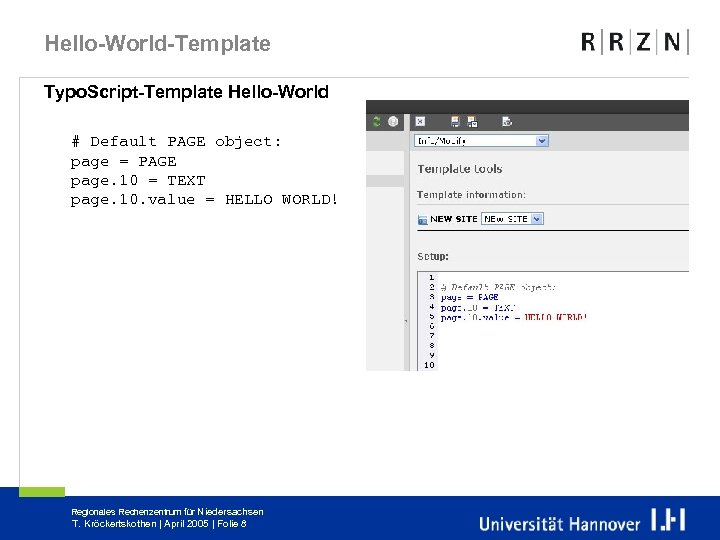The height and width of the screenshot is (540, 720).
Task: Click 'page.10 = TEXT' in the slide code
Action: coord(138,180)
